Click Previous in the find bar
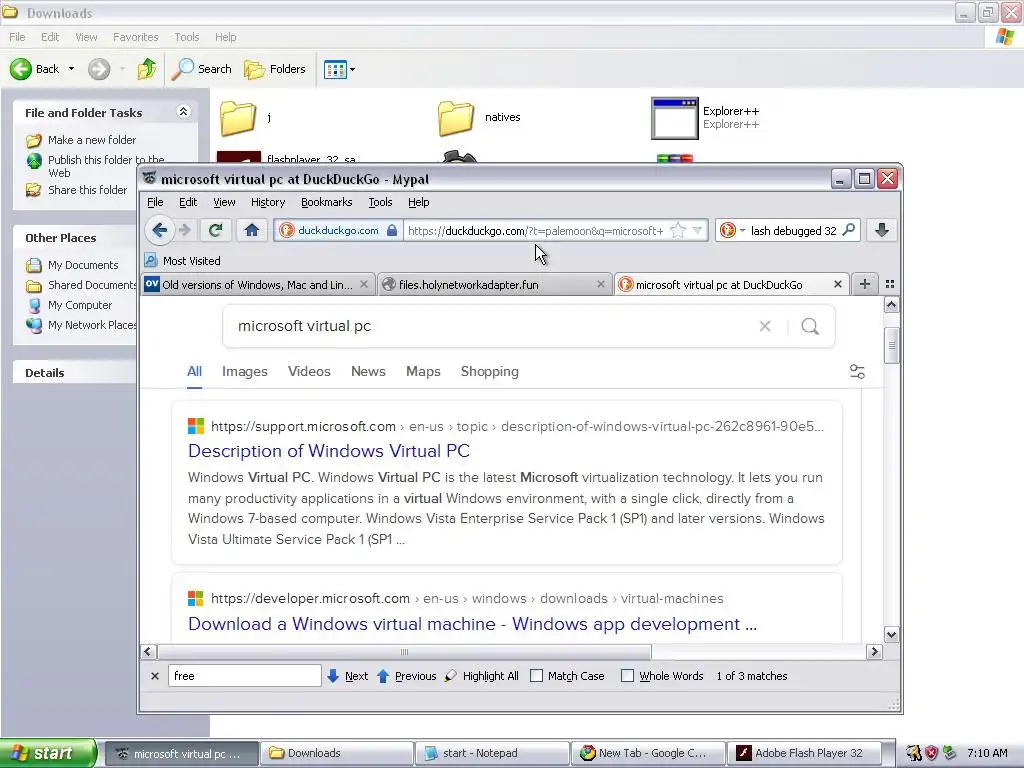The image size is (1024, 768). click(x=406, y=676)
